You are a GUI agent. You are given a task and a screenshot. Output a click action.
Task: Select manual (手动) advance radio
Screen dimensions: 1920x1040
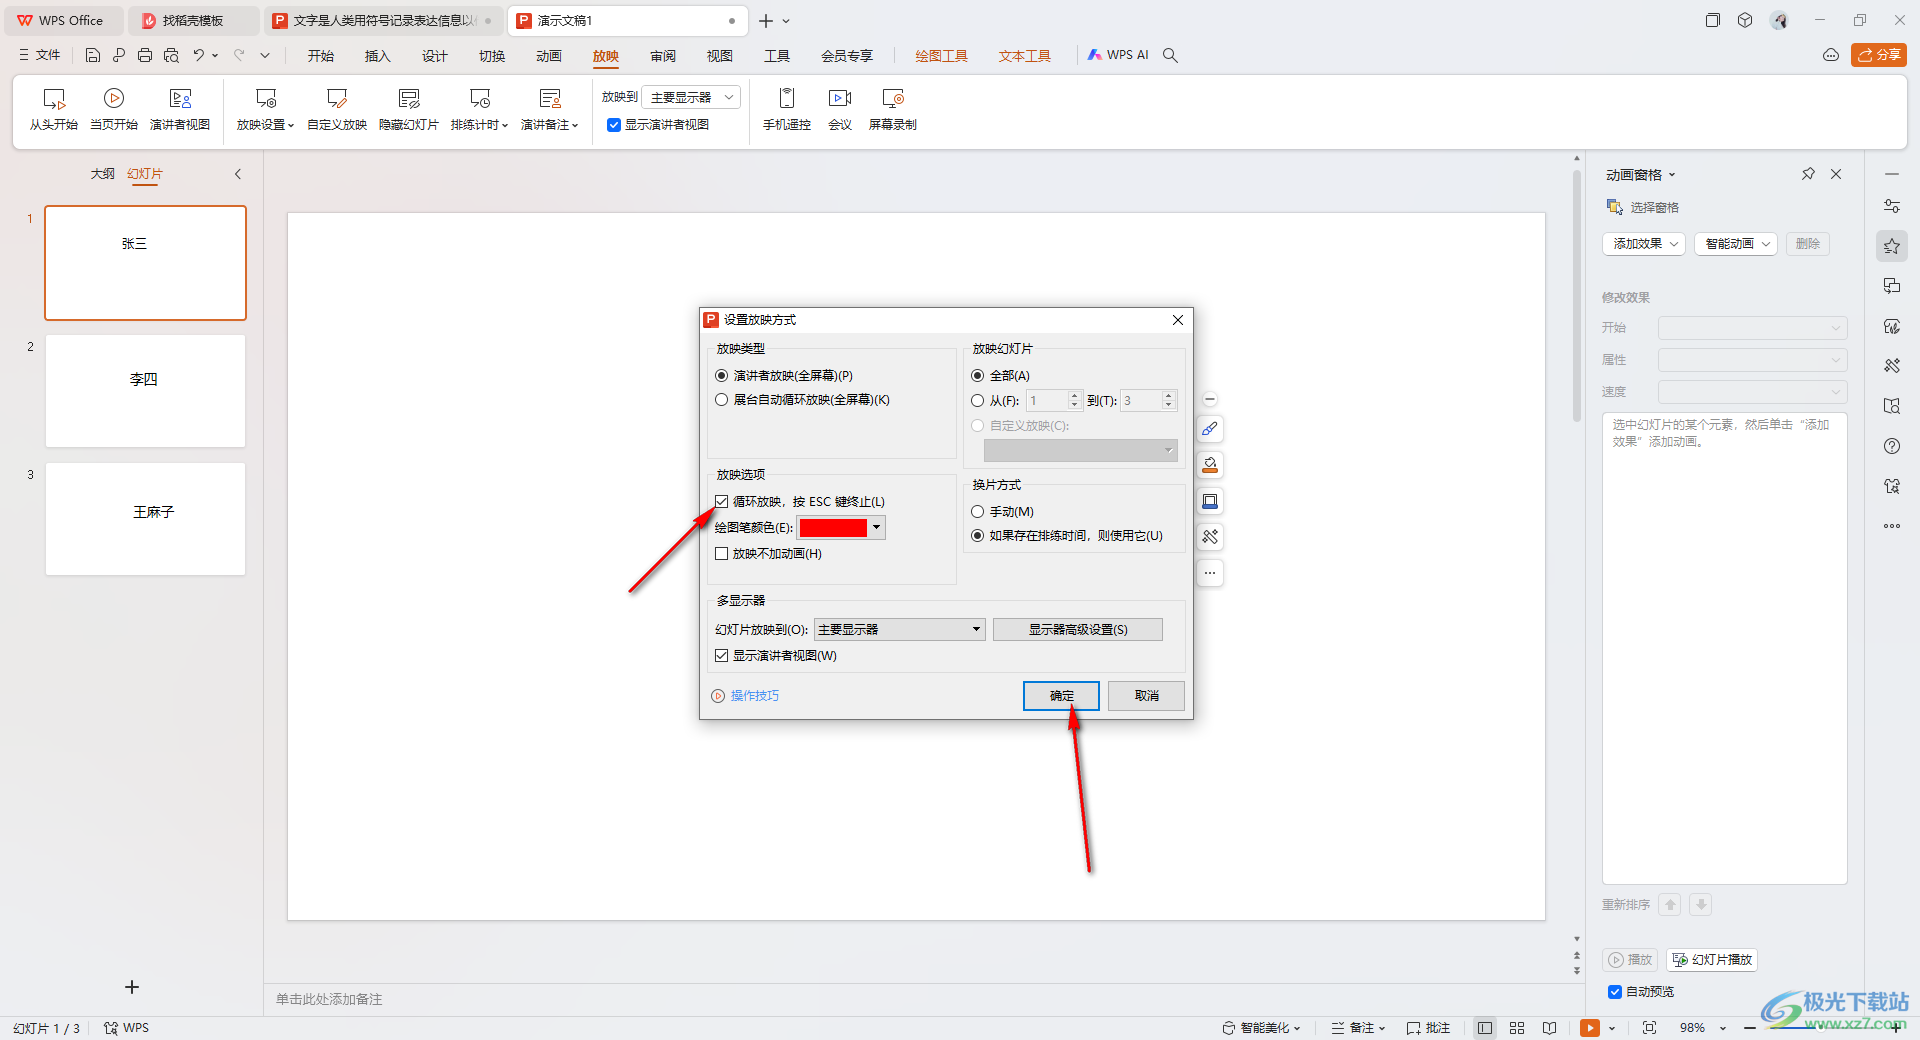coord(978,512)
